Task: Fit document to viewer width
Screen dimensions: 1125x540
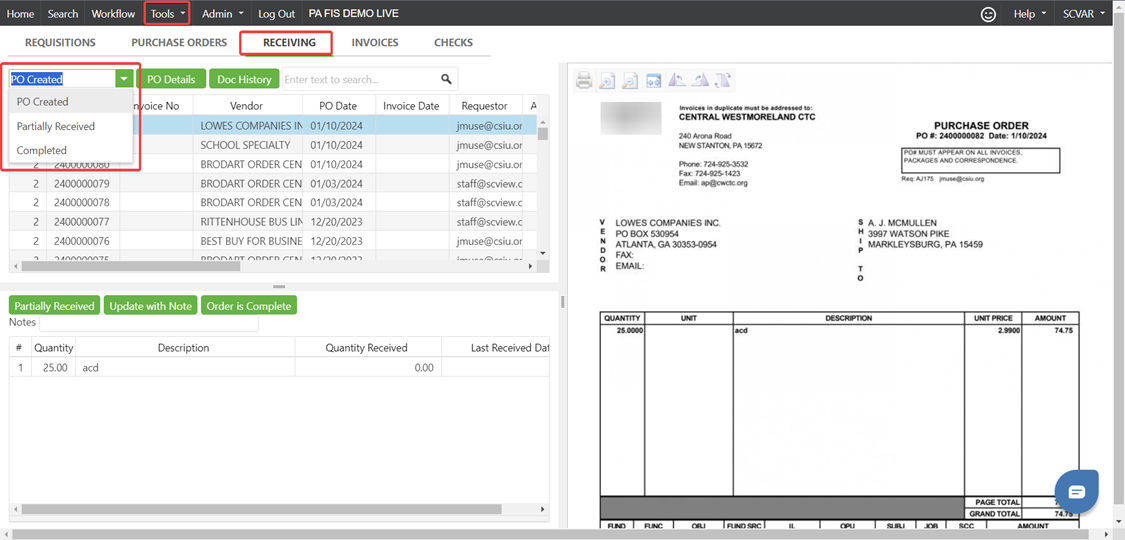Action: tap(653, 81)
